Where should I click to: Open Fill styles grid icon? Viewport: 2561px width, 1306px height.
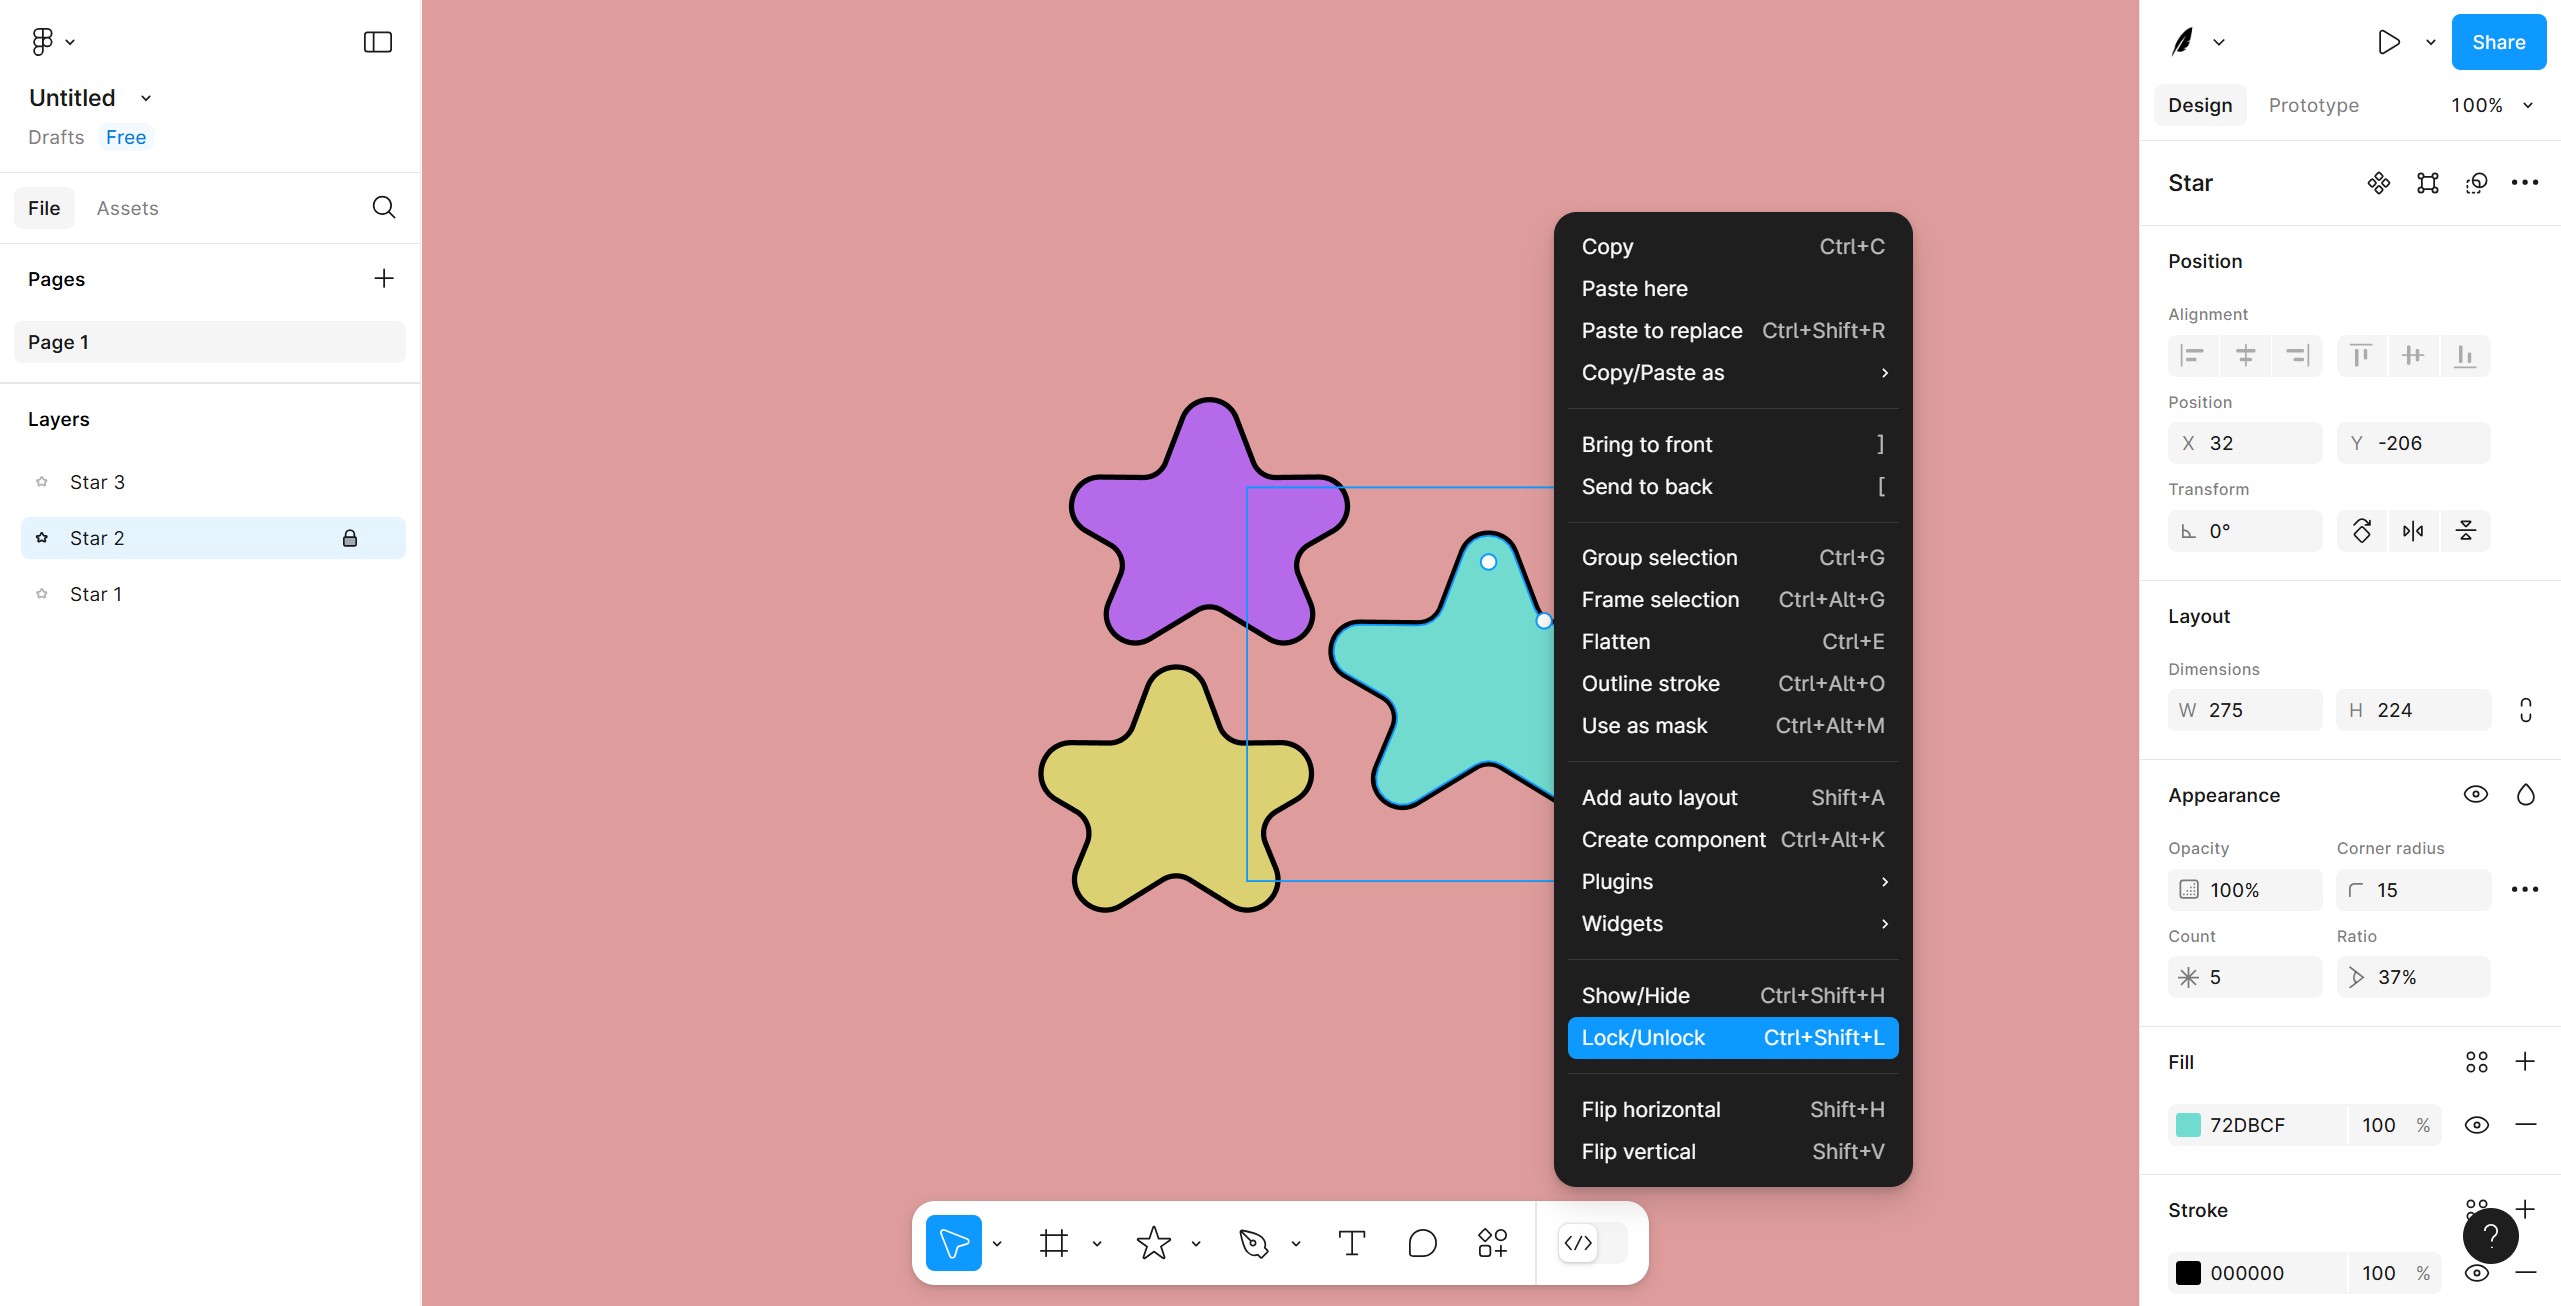2477,1062
